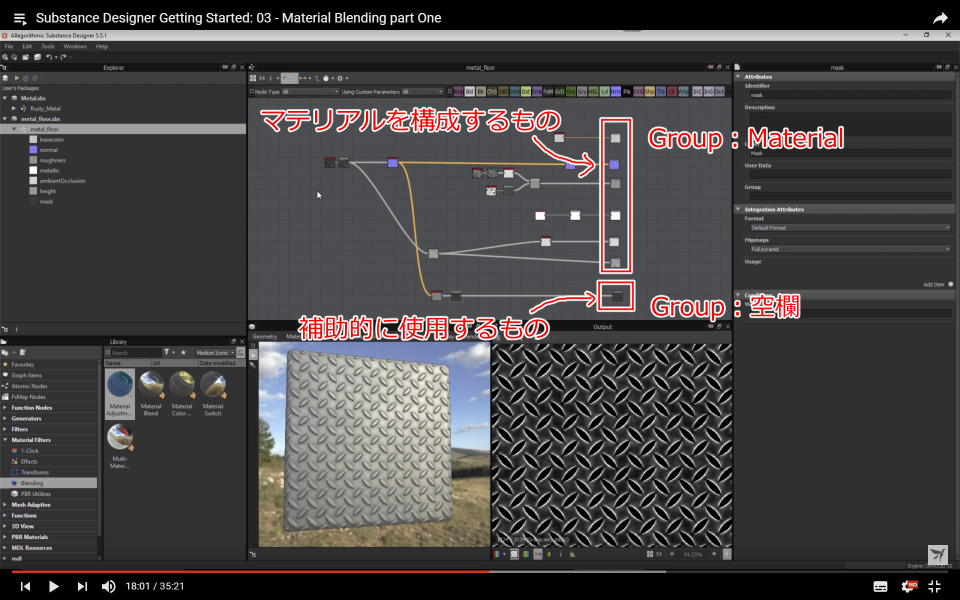Click the Pixel Processor (Pix) shortcut icon
Viewport: 960px width, 600px height.
626,92
